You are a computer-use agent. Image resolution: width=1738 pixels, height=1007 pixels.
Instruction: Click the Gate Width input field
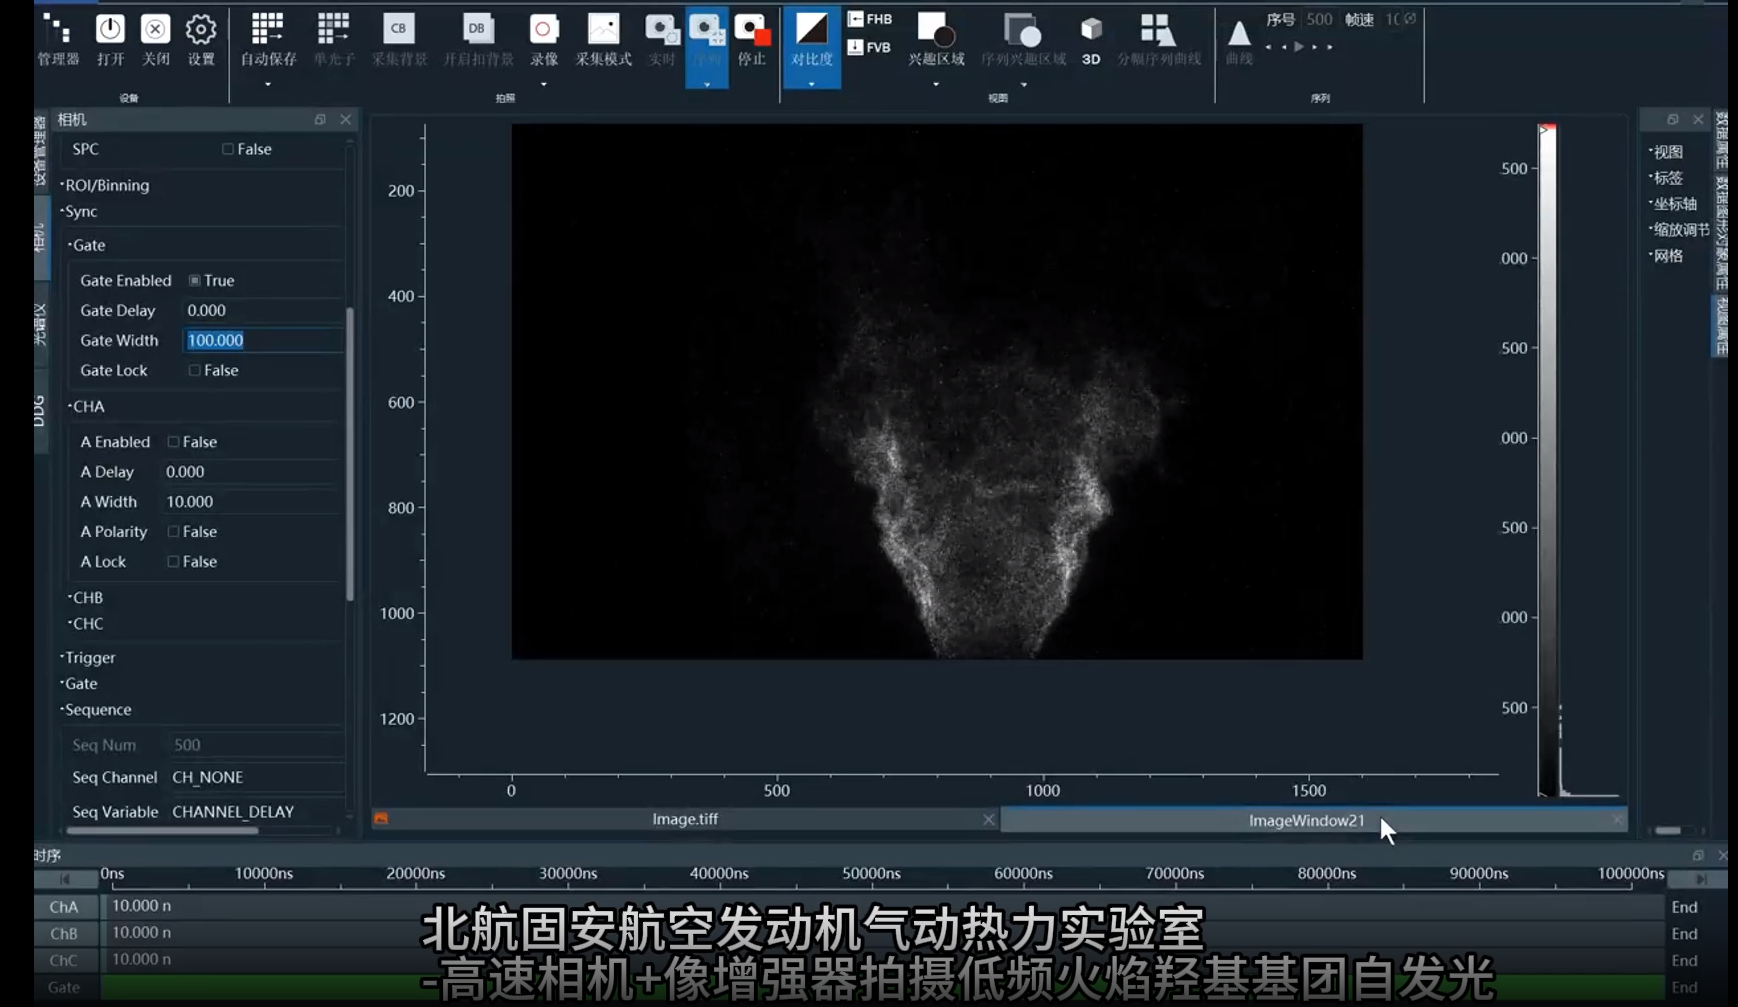point(263,340)
